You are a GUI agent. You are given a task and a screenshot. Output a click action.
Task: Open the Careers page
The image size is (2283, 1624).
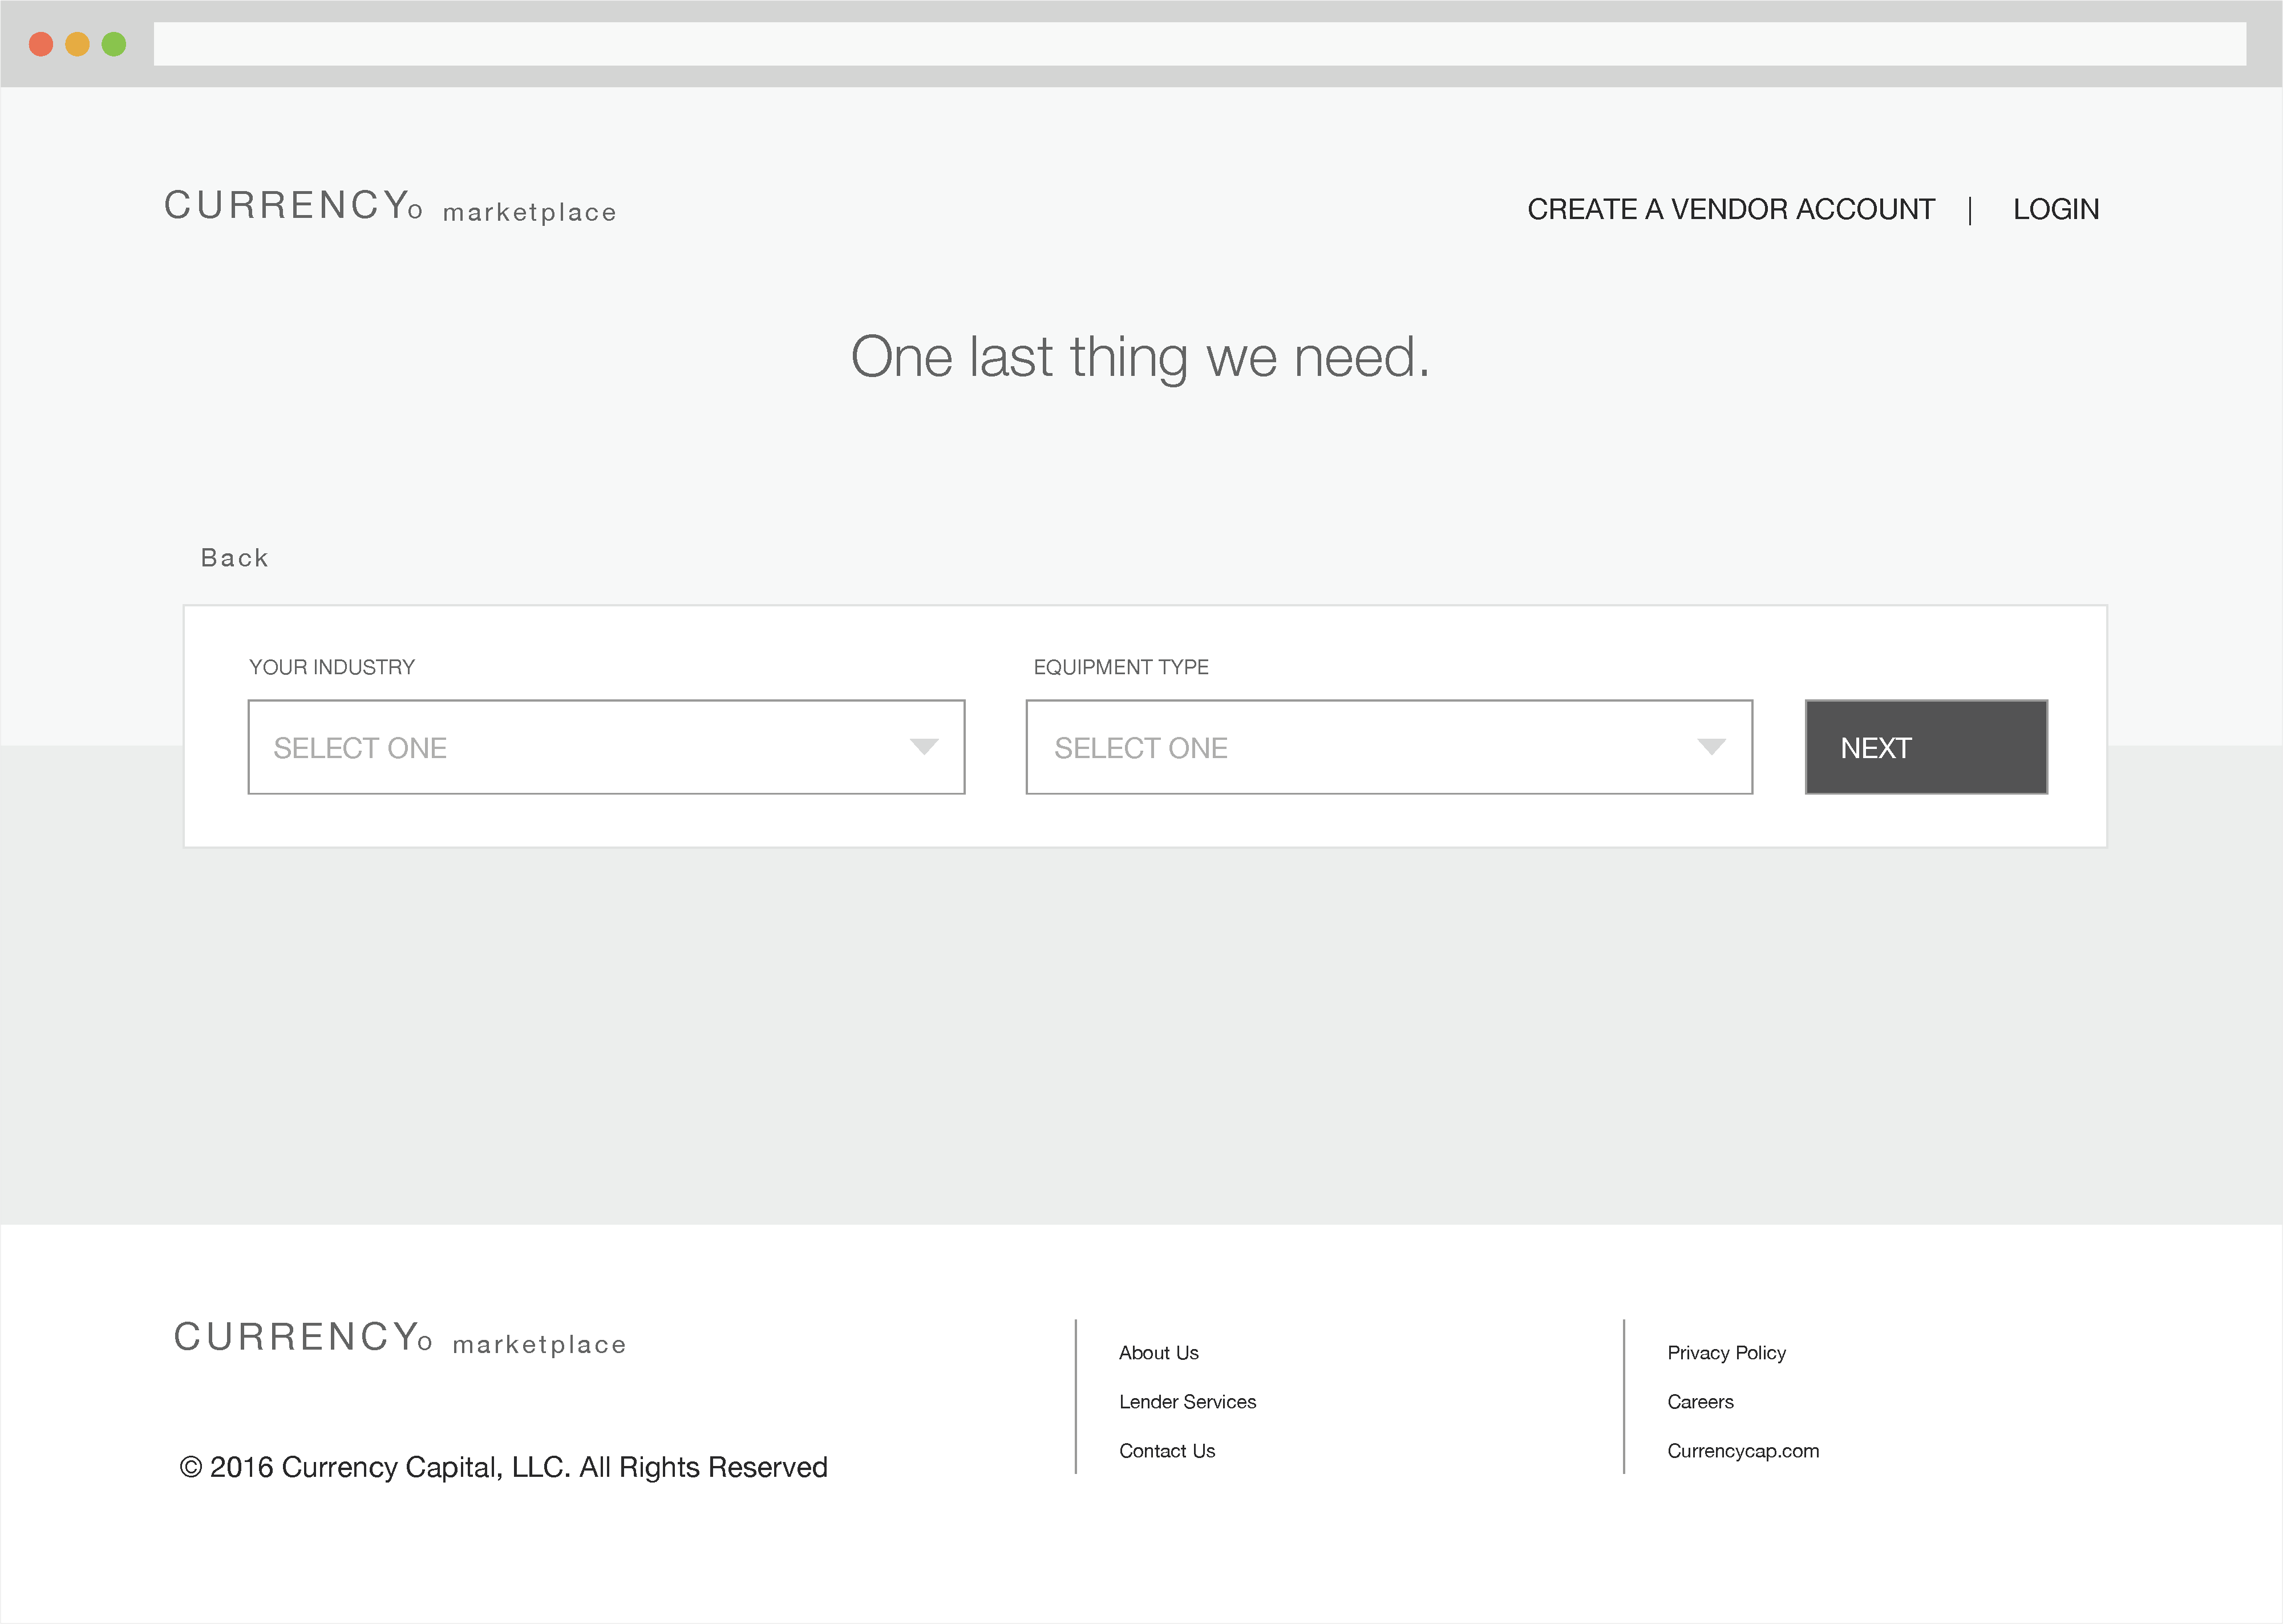1700,1401
